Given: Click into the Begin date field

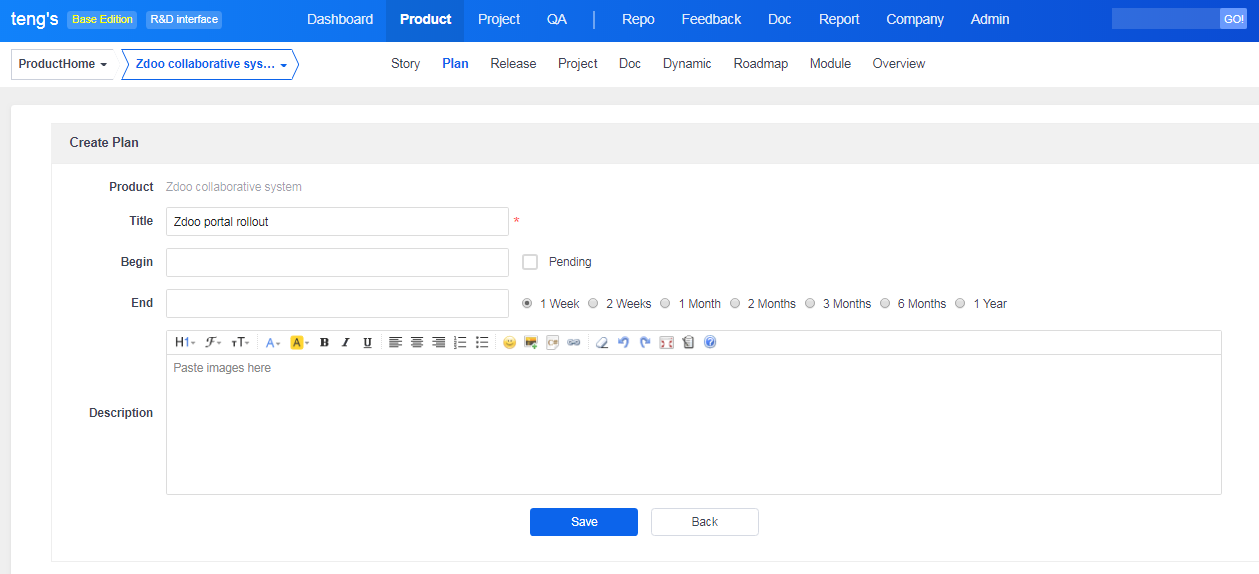Looking at the screenshot, I should coord(337,263).
